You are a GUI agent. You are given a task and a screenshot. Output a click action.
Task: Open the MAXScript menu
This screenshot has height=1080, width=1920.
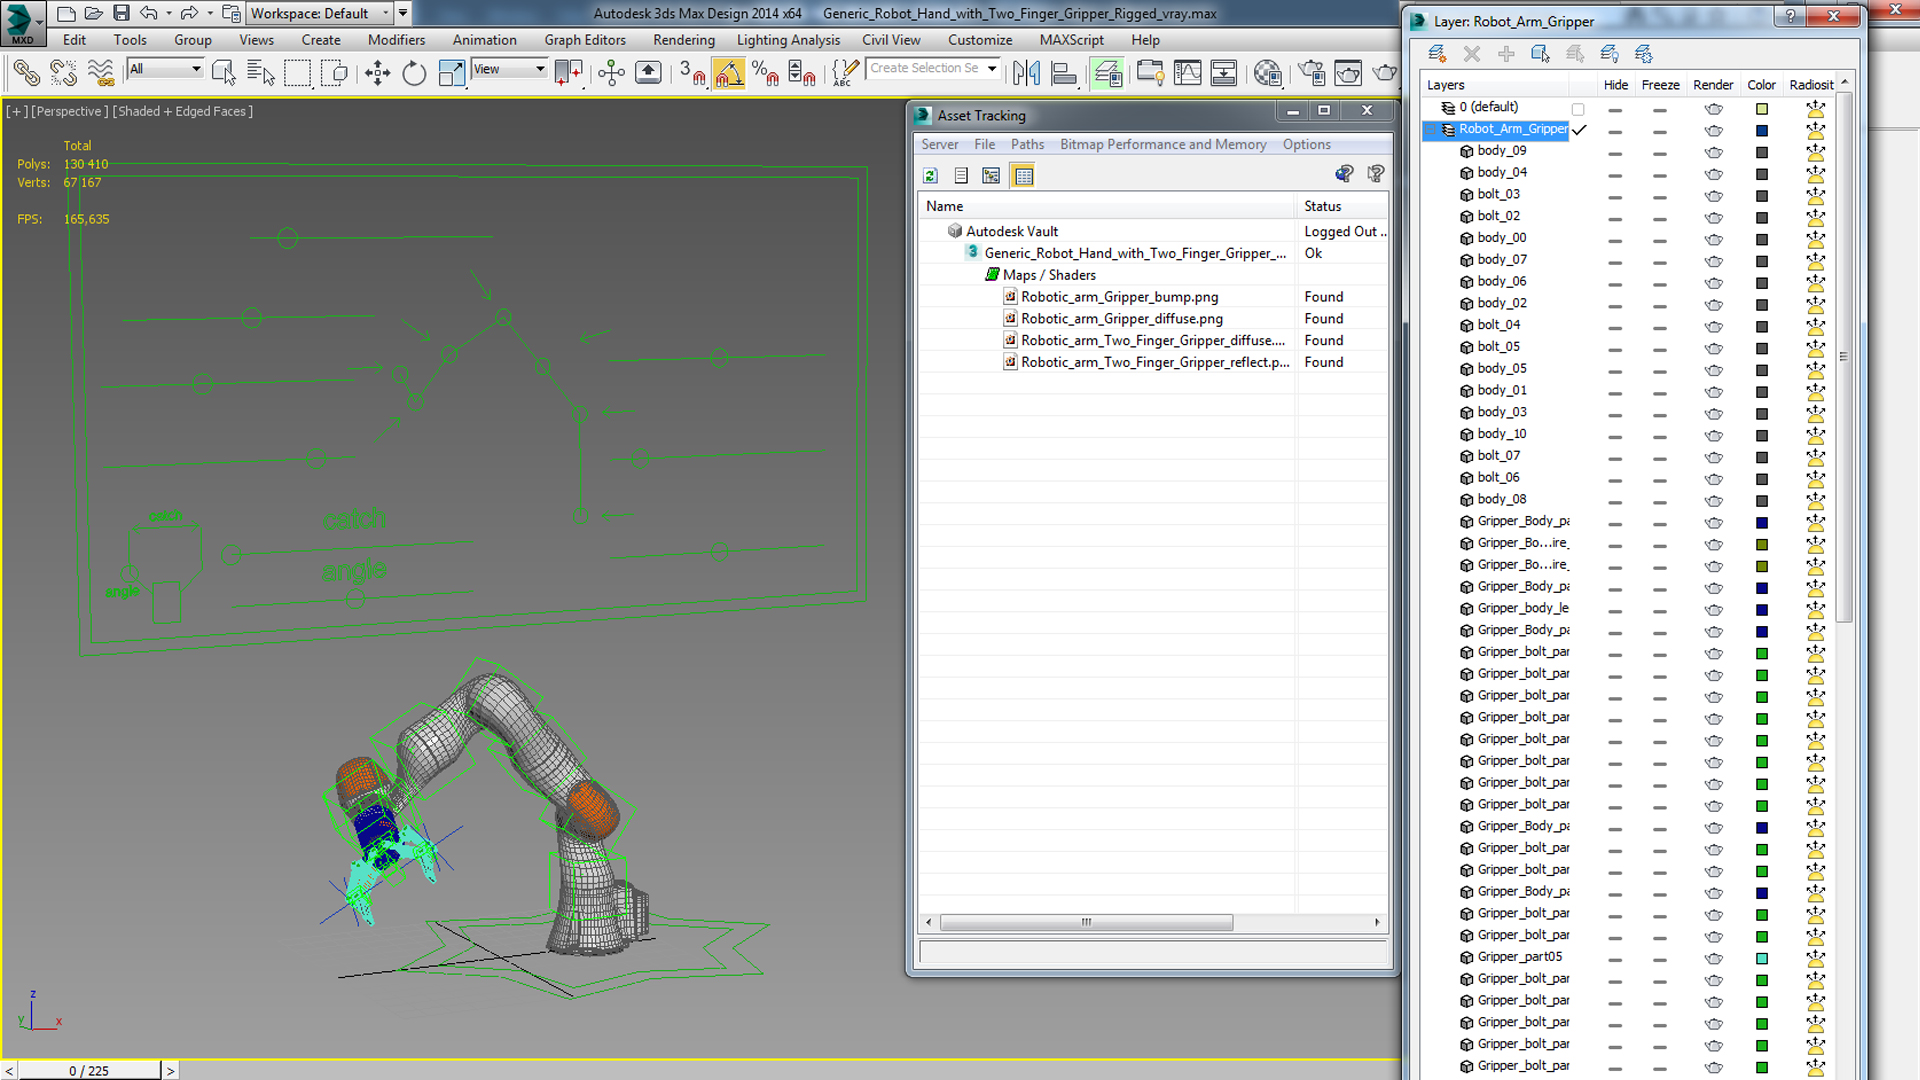point(1071,40)
